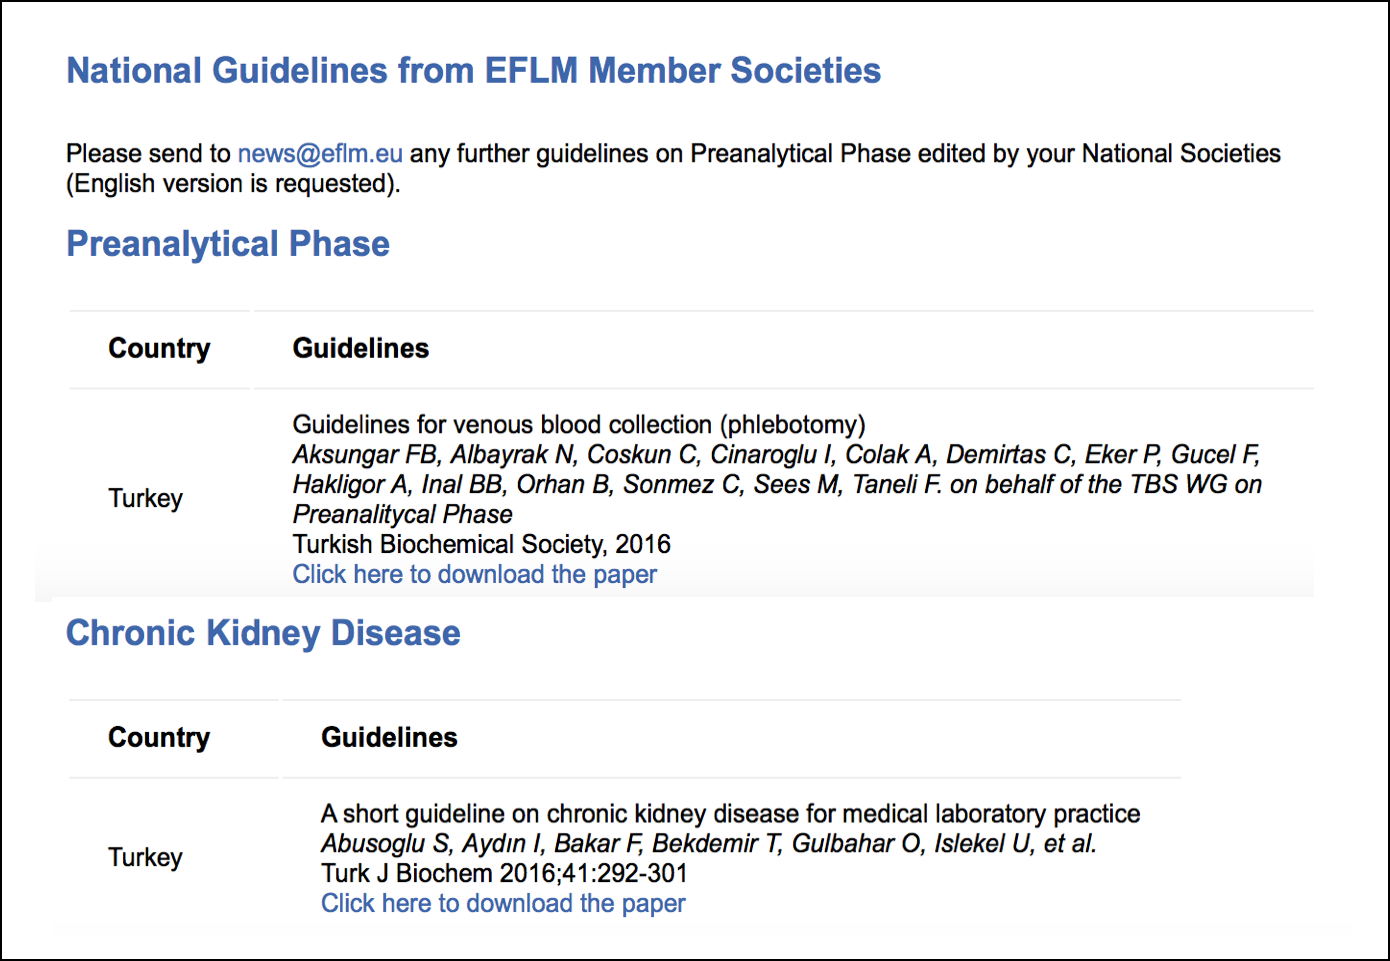1390x961 pixels.
Task: Click Country column header in Preanalytical table
Action: [x=159, y=348]
